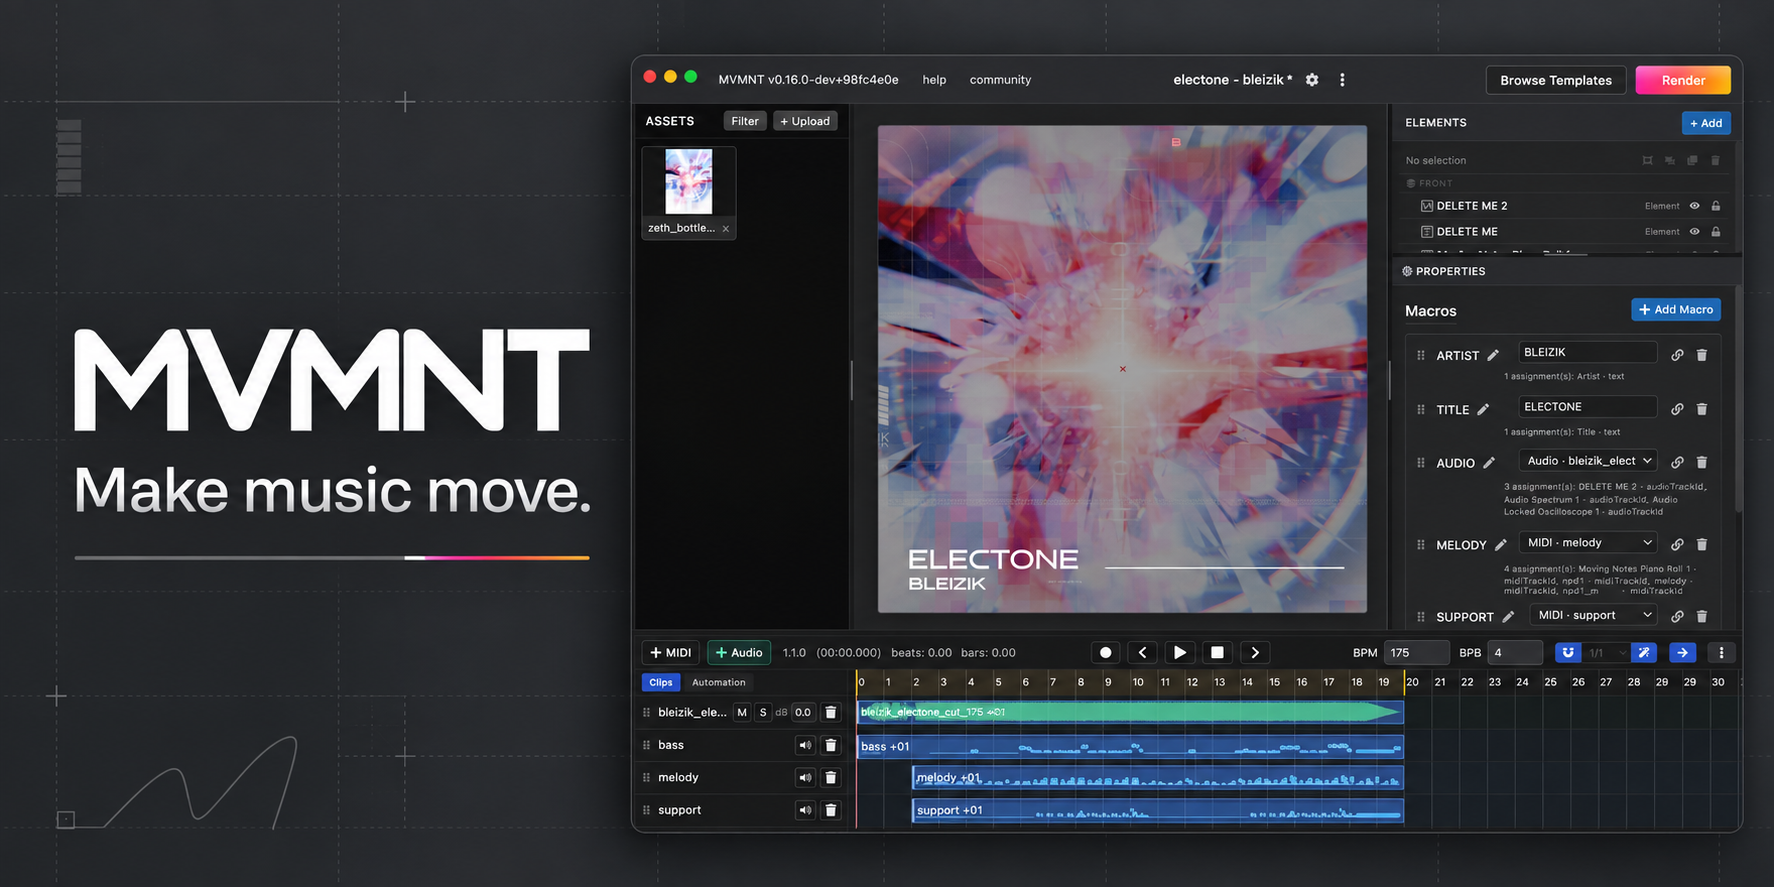Viewport: 1774px width, 887px height.
Task: Click the Upload button in Assets
Action: pos(805,121)
